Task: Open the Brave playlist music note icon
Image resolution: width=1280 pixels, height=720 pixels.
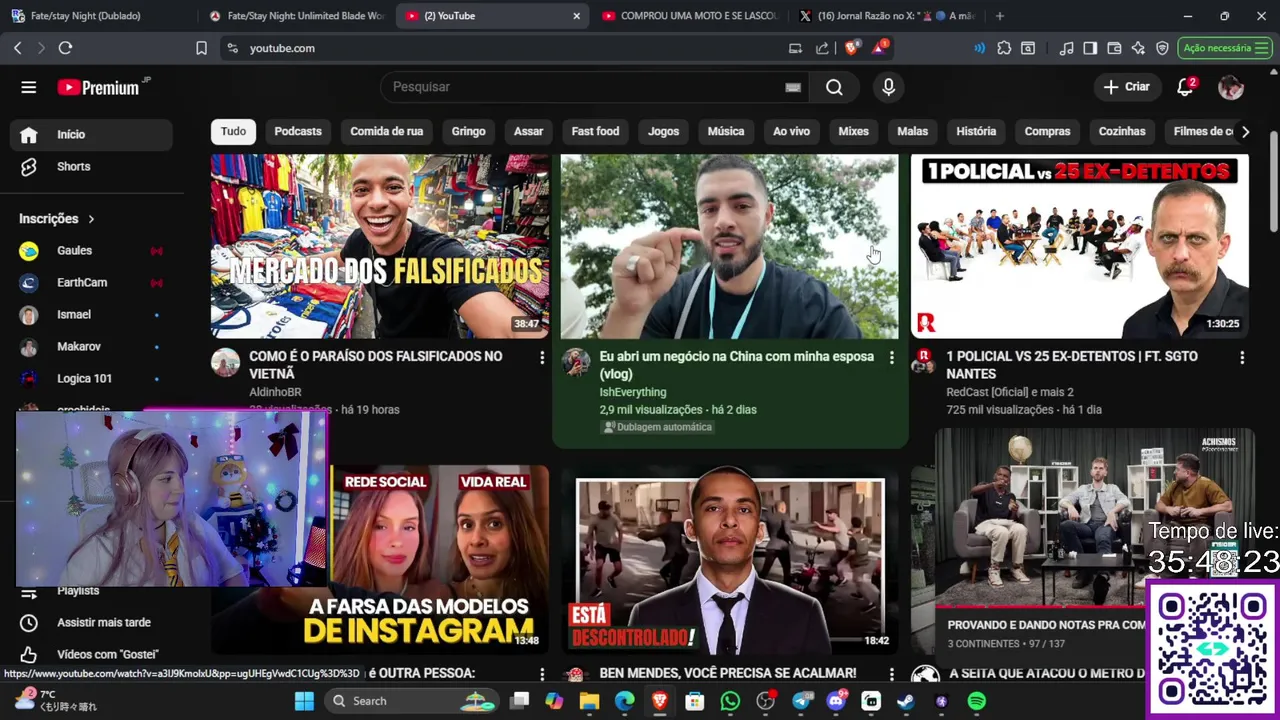Action: (x=1067, y=48)
